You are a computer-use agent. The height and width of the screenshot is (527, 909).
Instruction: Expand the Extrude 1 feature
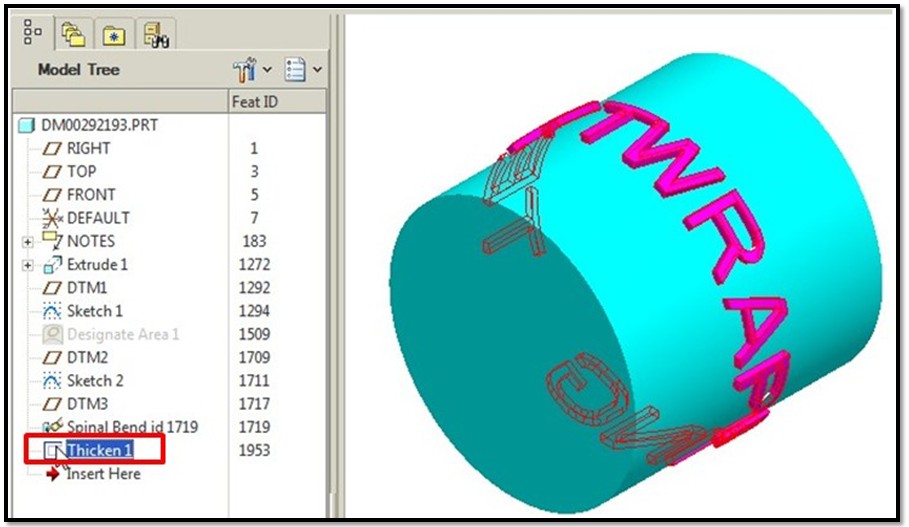[27, 266]
